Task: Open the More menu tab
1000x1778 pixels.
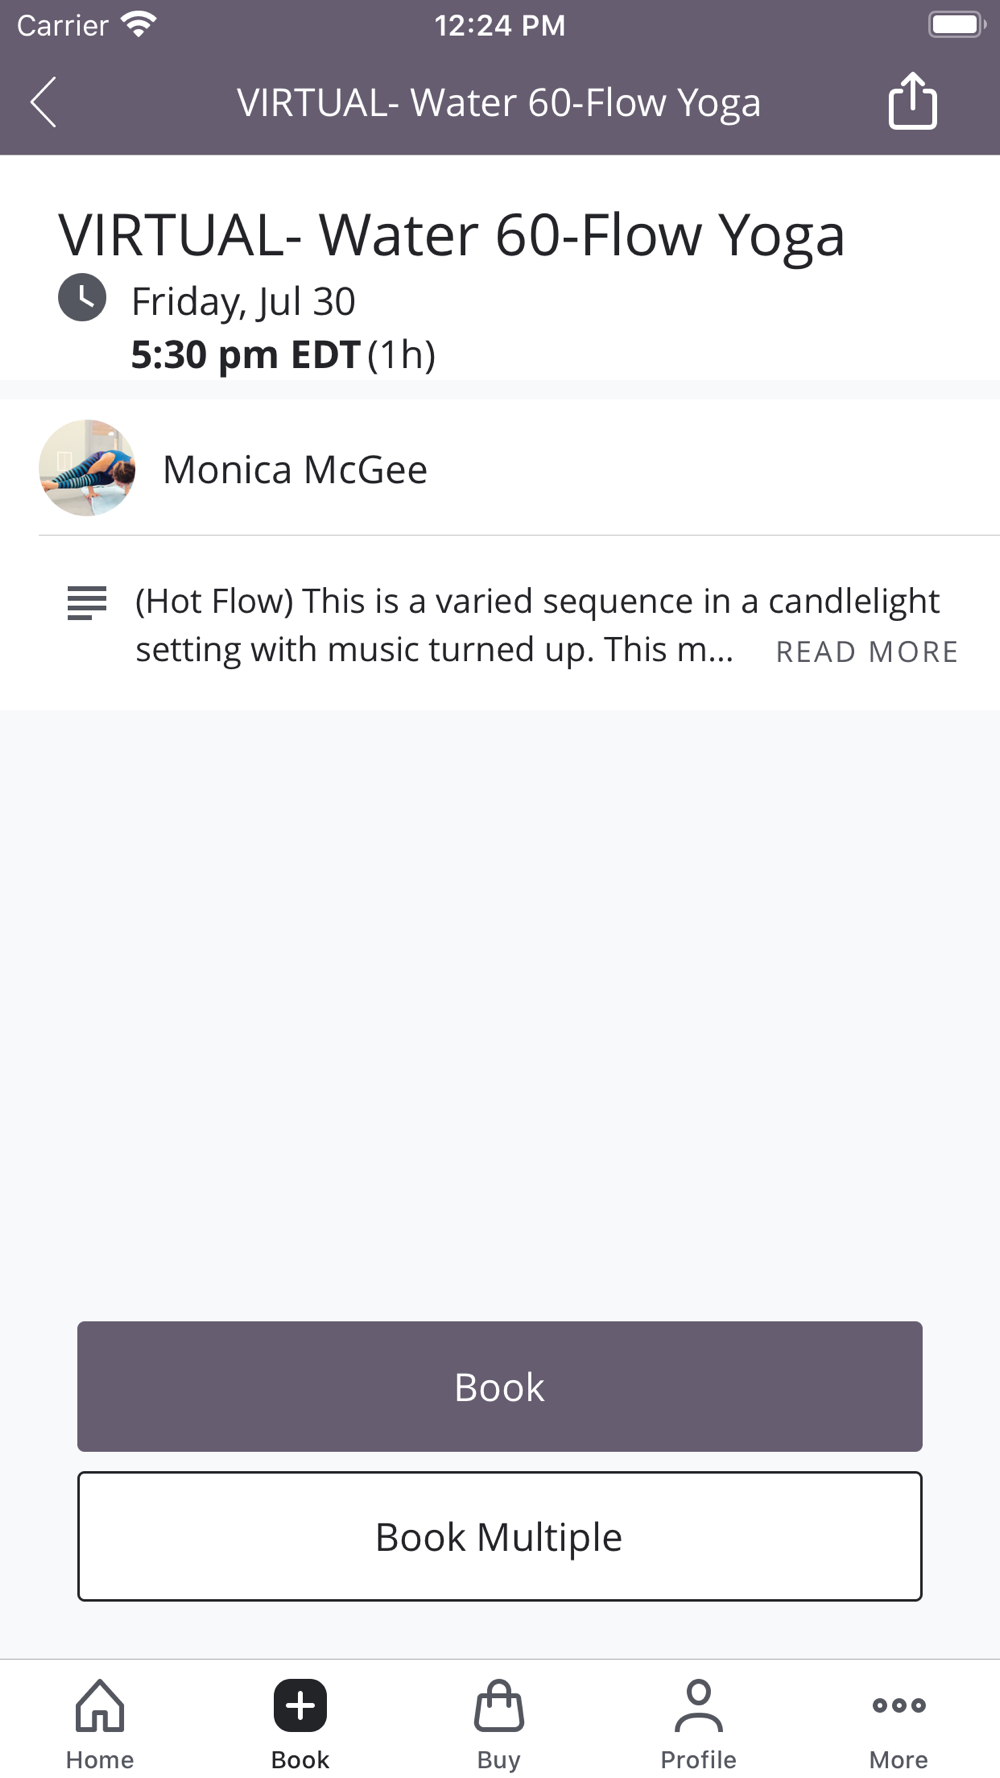Action: [898, 1722]
